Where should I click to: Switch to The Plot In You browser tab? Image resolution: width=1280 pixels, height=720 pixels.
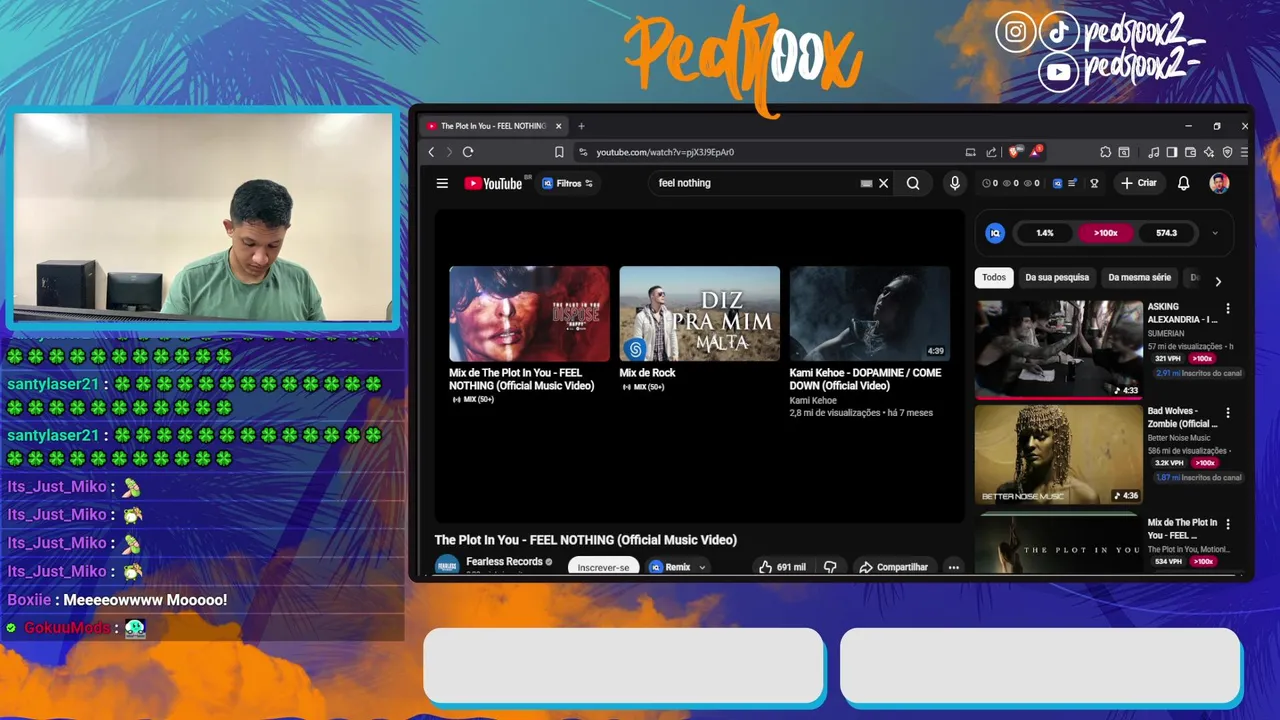point(494,126)
